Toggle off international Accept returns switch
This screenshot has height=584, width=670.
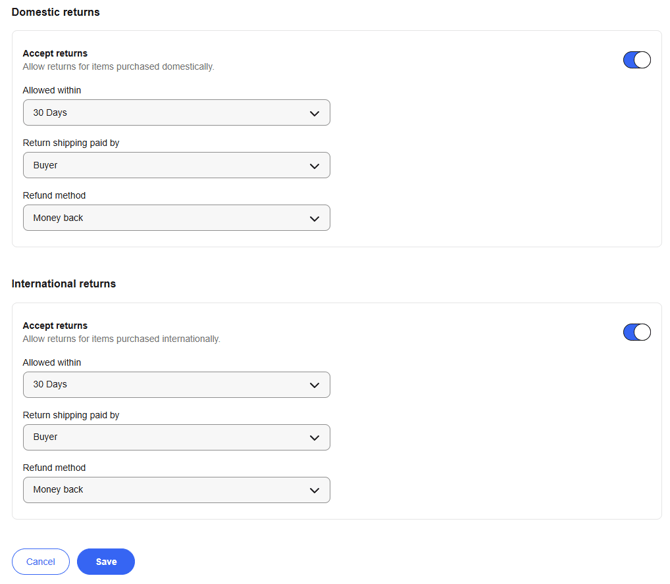click(x=636, y=332)
